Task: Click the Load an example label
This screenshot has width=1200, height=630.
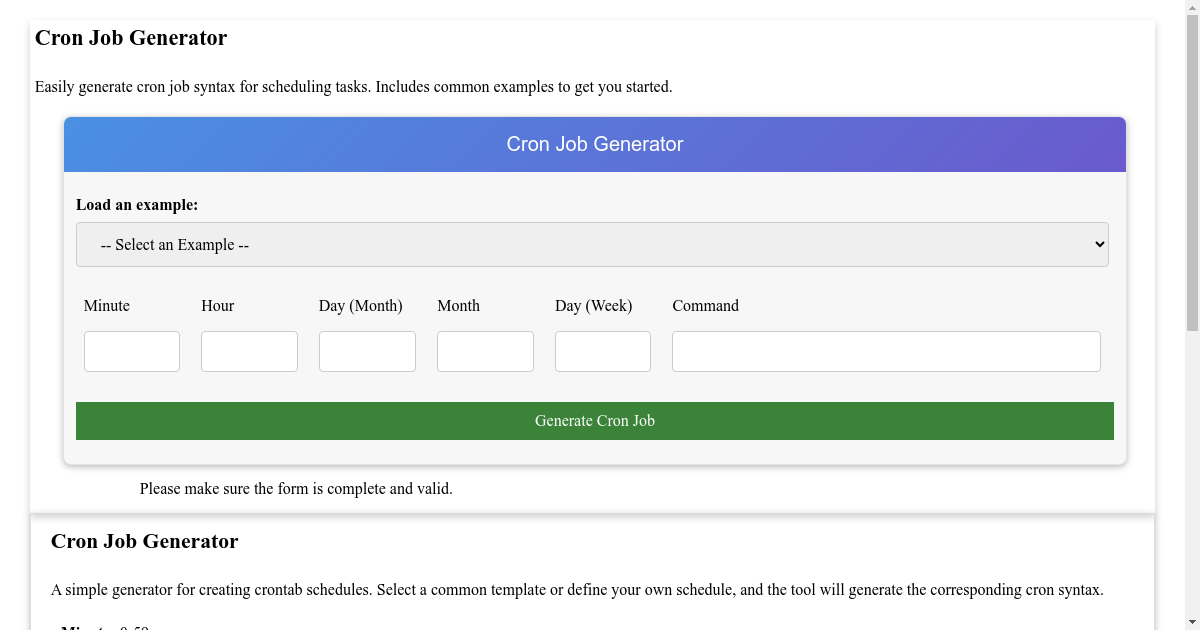Action: tap(137, 204)
